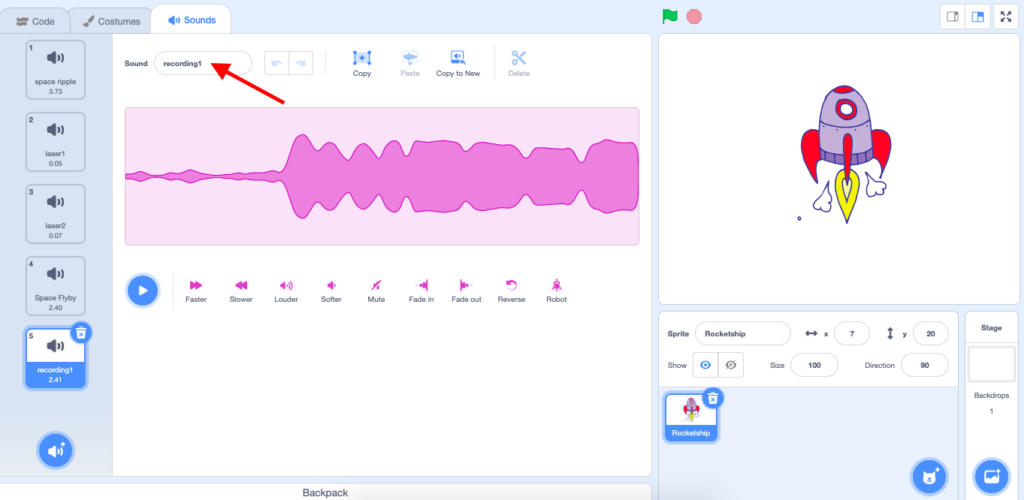1024x500 pixels.
Task: Apply the Reverse effect
Action: 511,291
